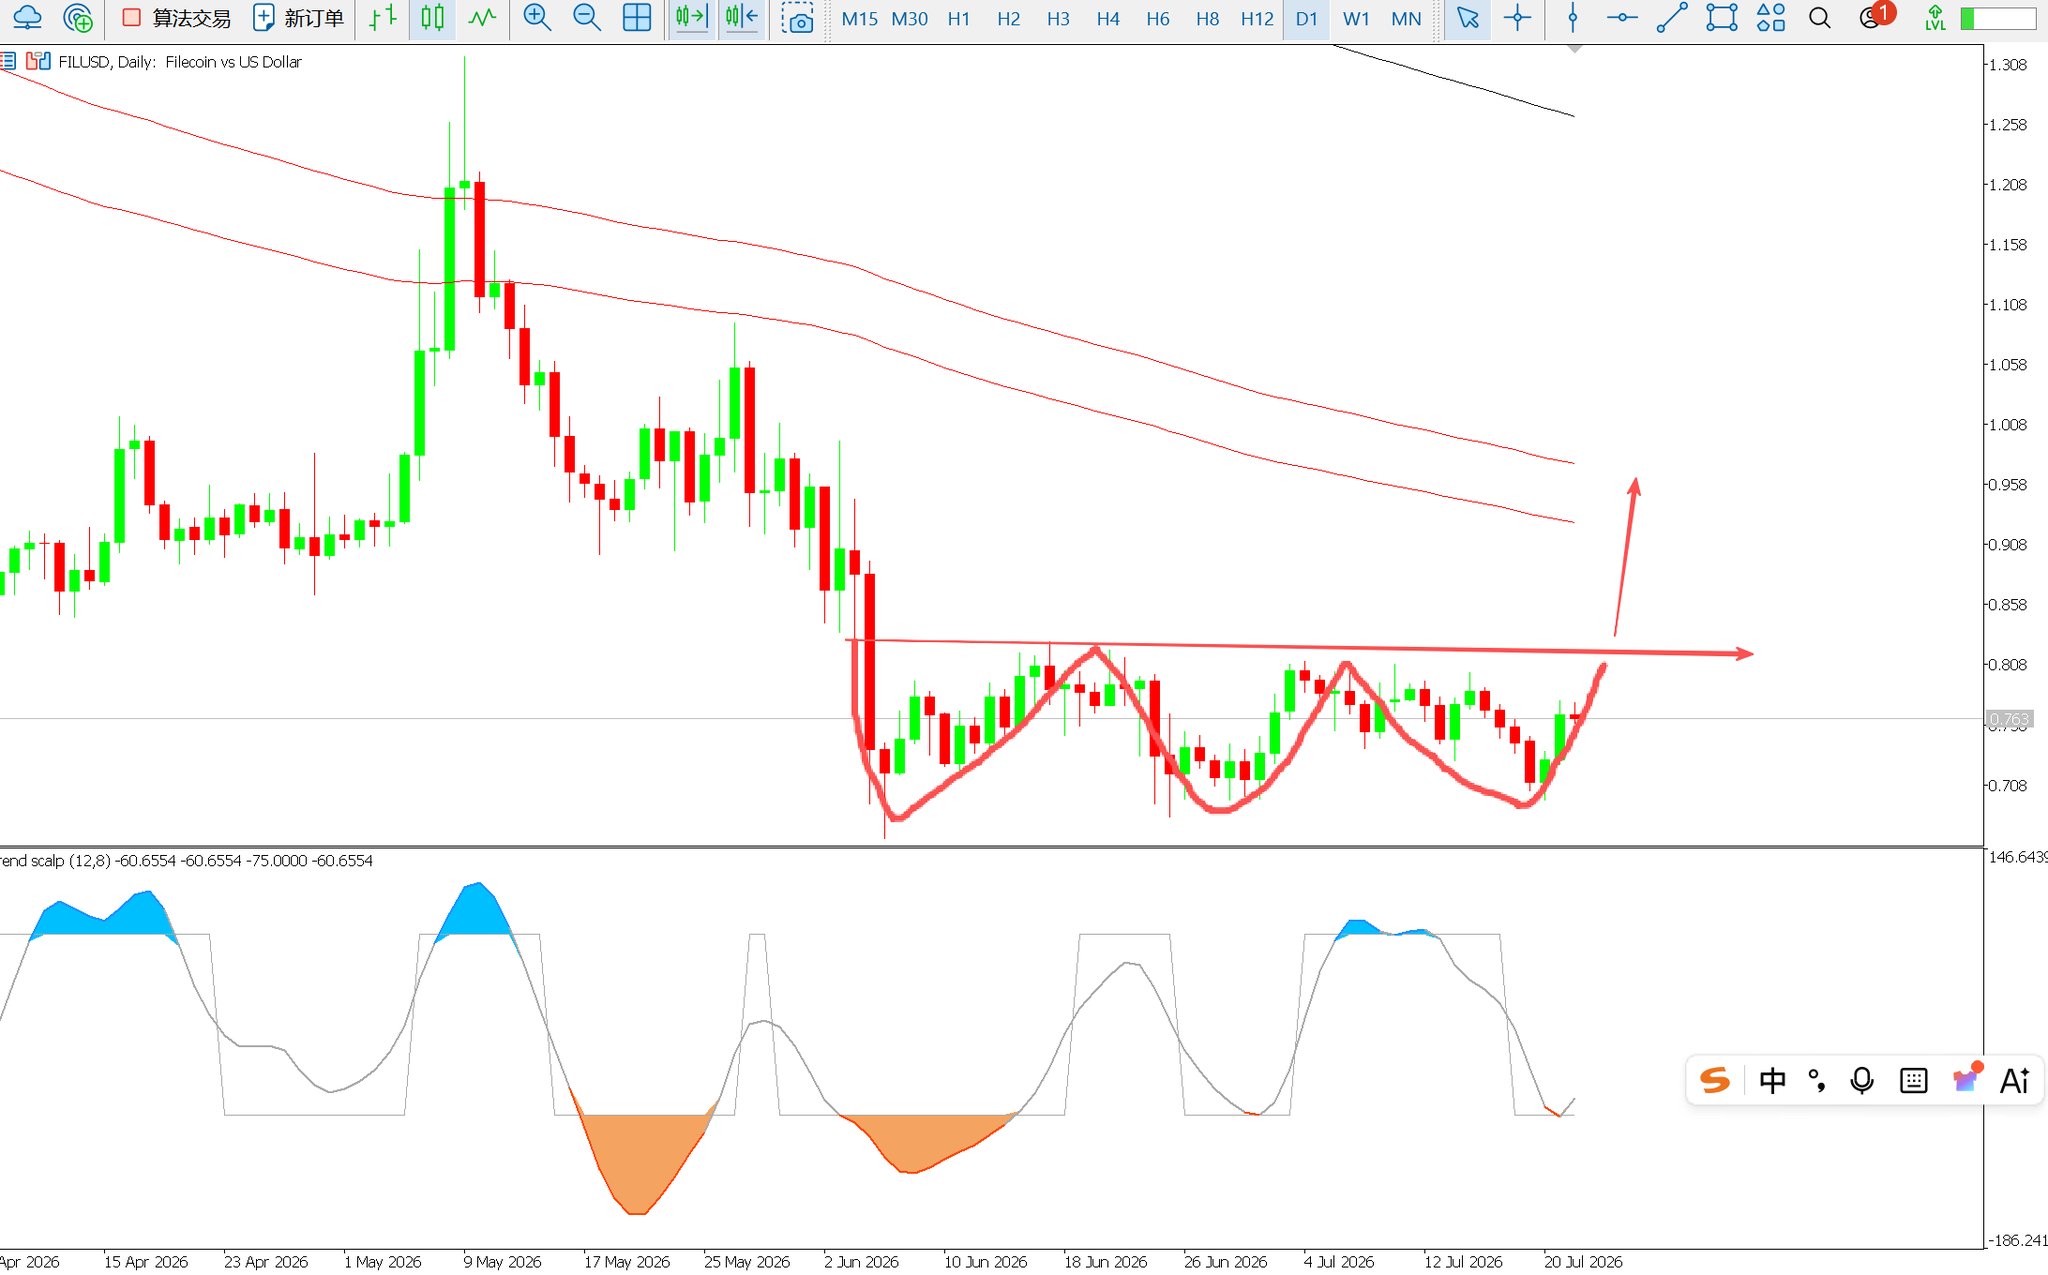
Task: Select the H6 timeframe
Action: point(1158,19)
